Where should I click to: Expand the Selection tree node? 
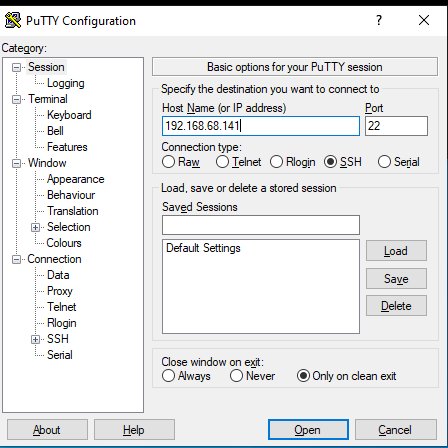[x=35, y=227]
